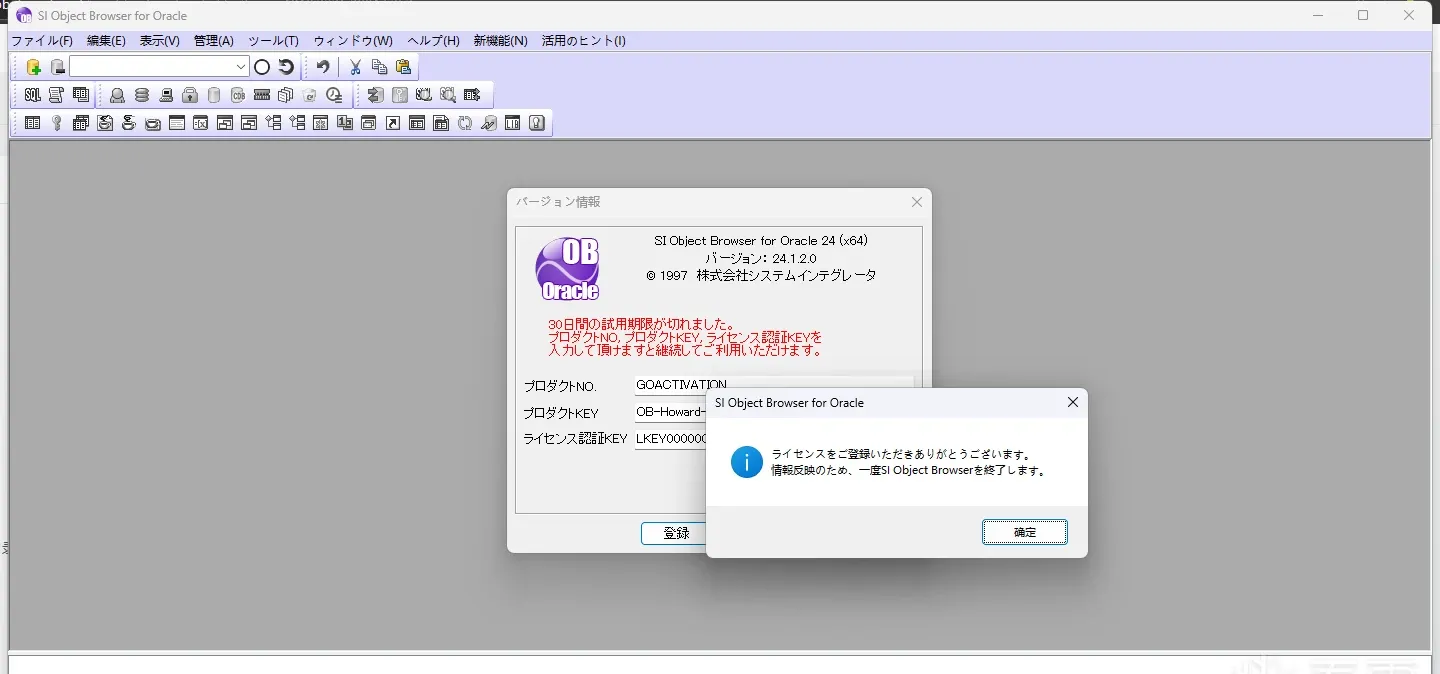
Task: Click the commit circle icon
Action: 262,67
